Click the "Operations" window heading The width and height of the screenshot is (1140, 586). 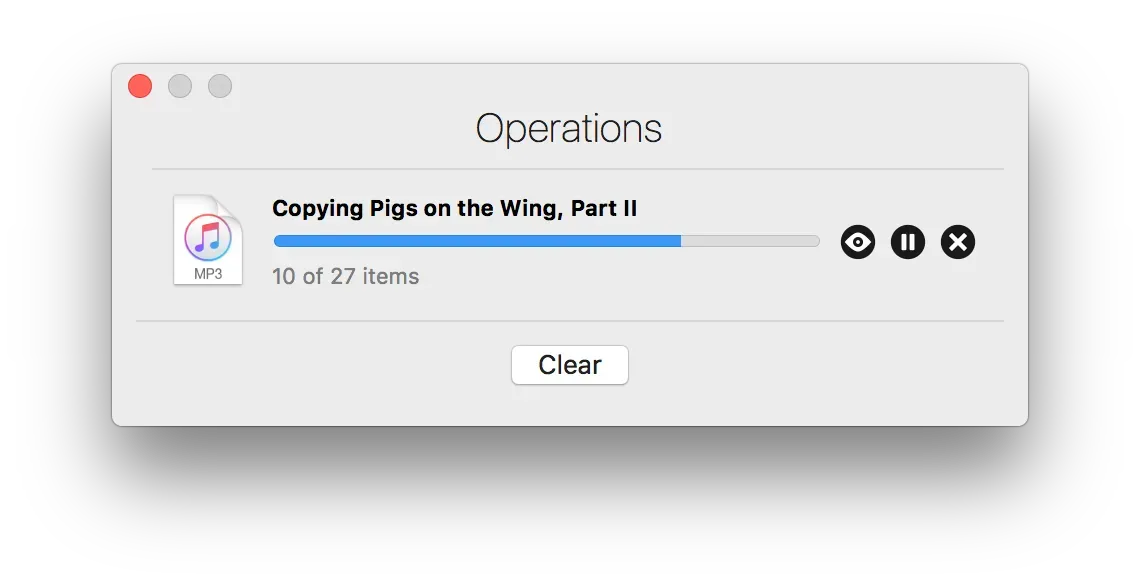tap(568, 129)
